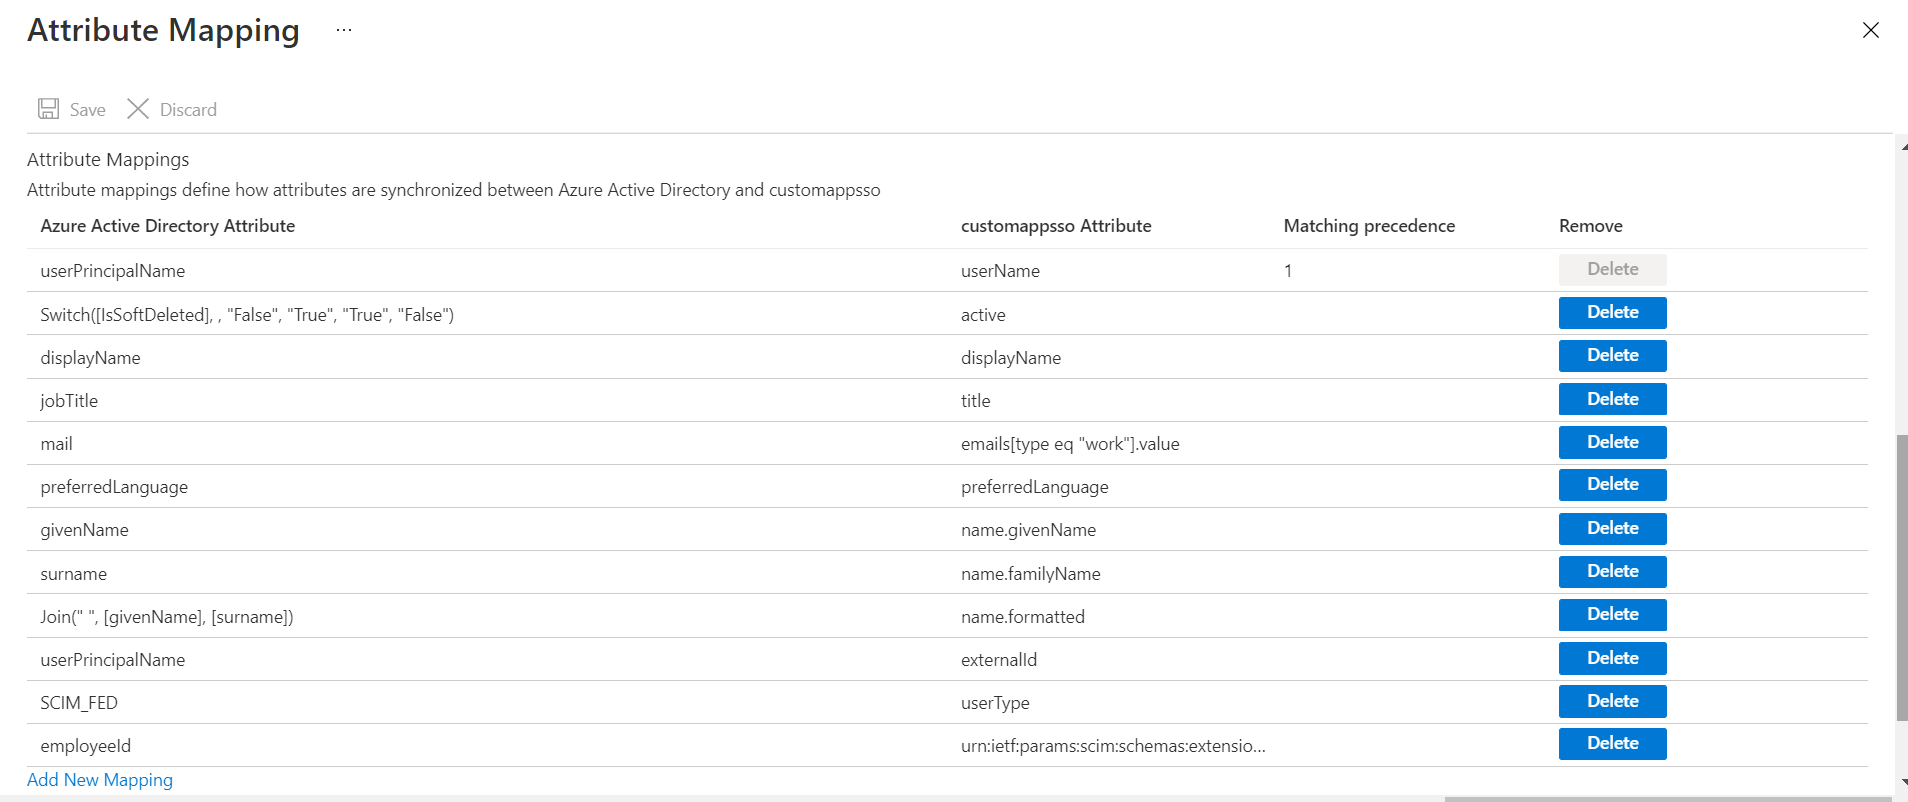The height and width of the screenshot is (802, 1908).
Task: Delete the externalId mapping
Action: [1612, 658]
